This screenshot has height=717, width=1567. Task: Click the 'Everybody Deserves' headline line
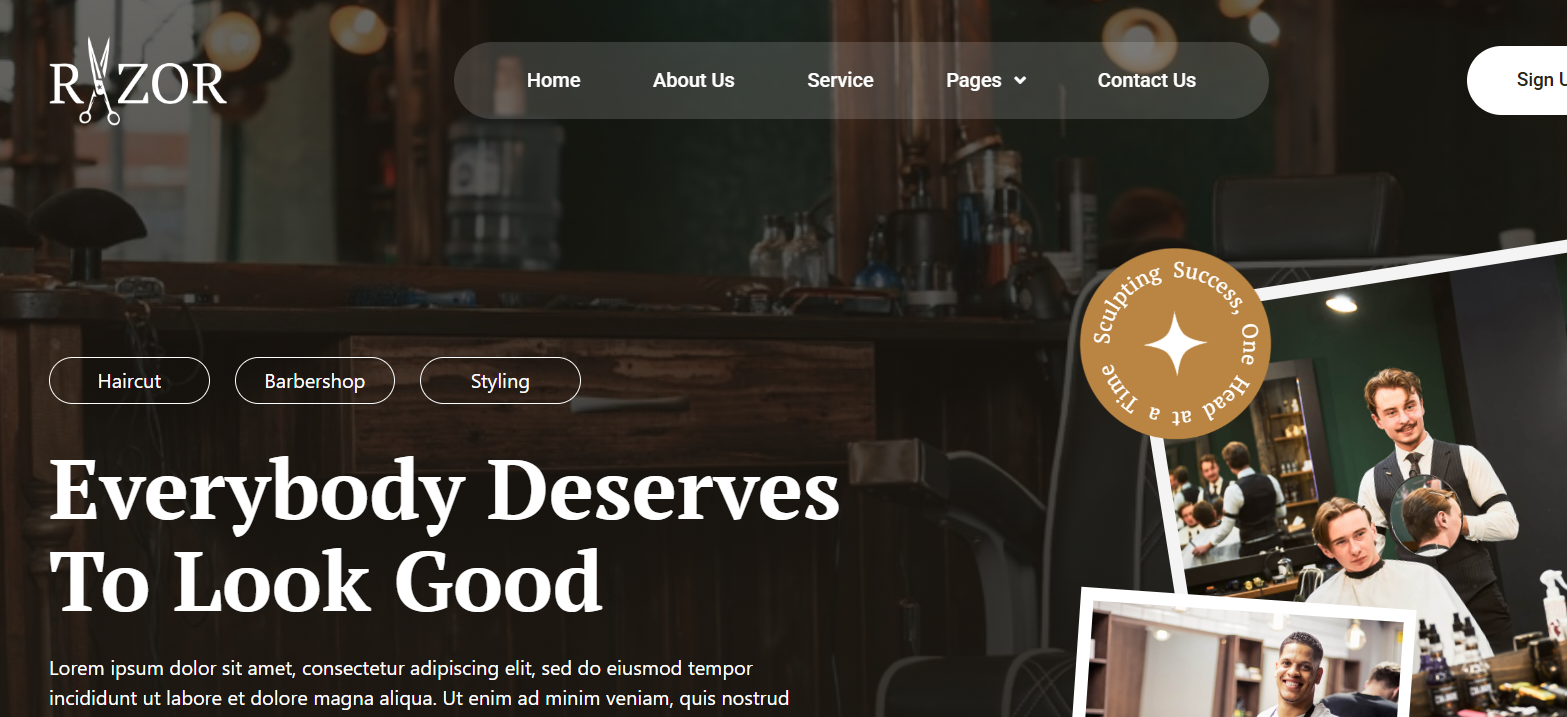tap(445, 491)
